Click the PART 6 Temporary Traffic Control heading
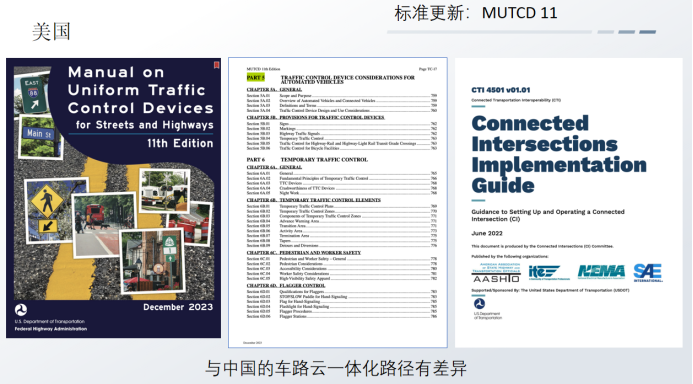 coord(307,160)
